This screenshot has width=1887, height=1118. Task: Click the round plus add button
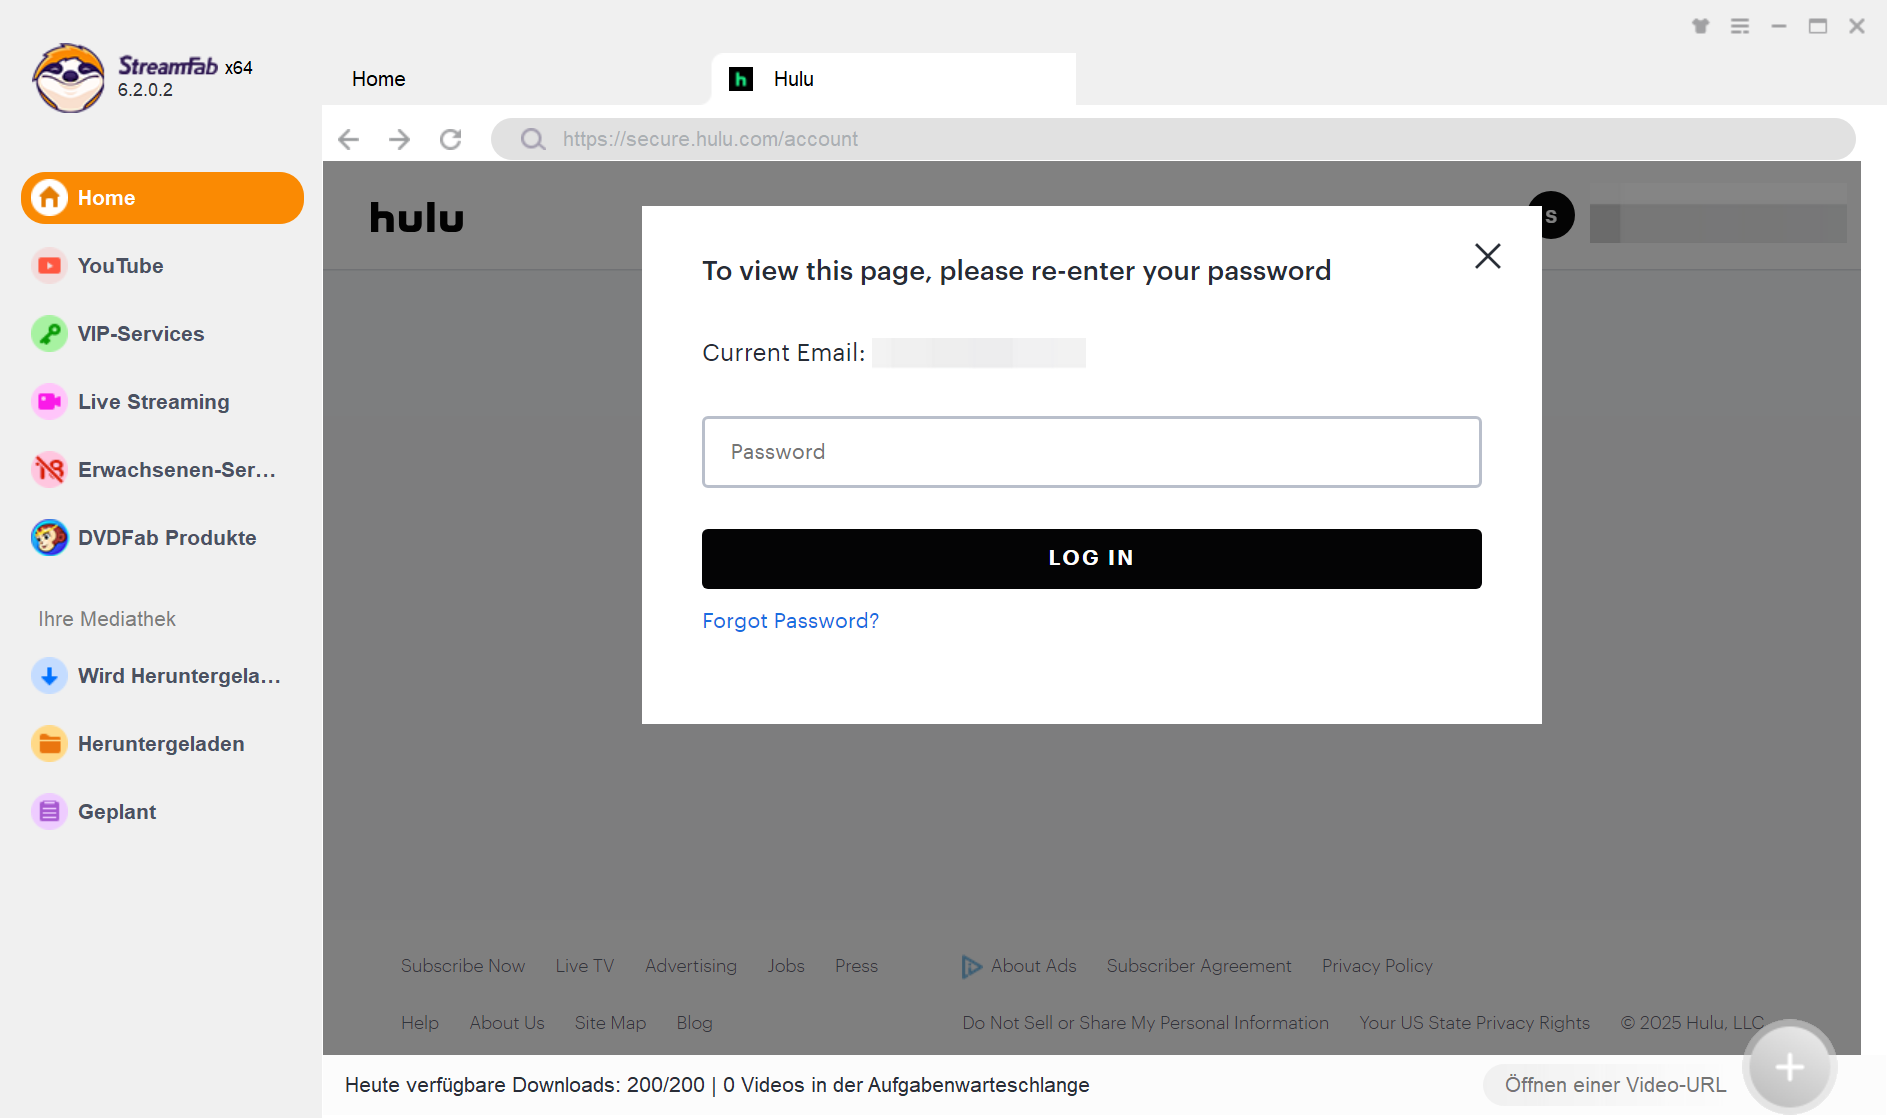tap(1789, 1067)
